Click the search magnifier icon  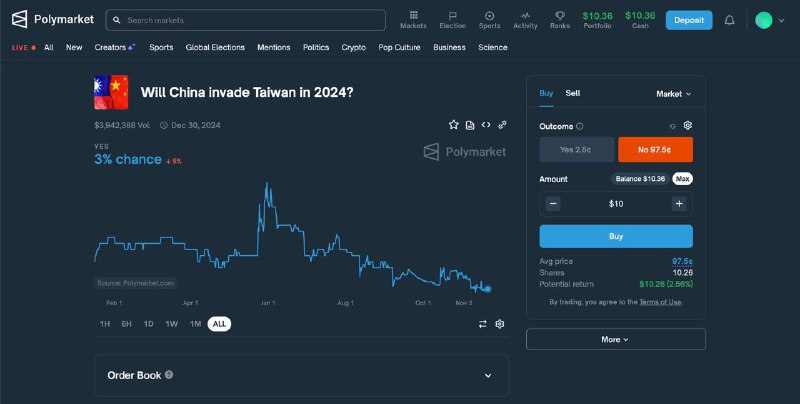click(117, 20)
